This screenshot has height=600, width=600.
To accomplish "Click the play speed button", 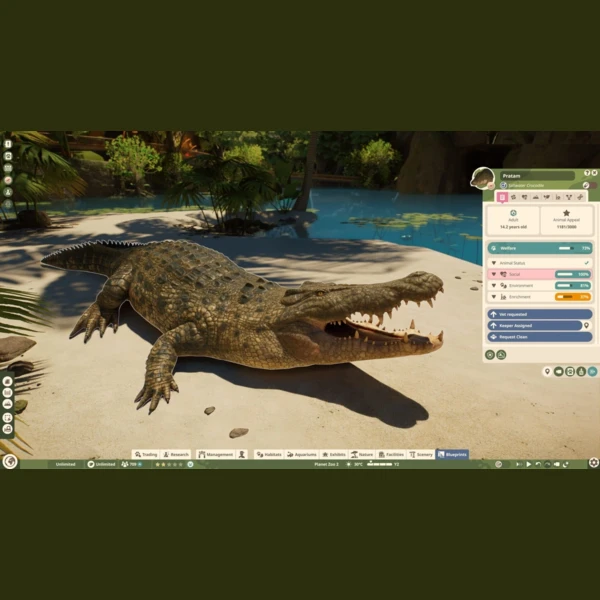I will click(528, 464).
